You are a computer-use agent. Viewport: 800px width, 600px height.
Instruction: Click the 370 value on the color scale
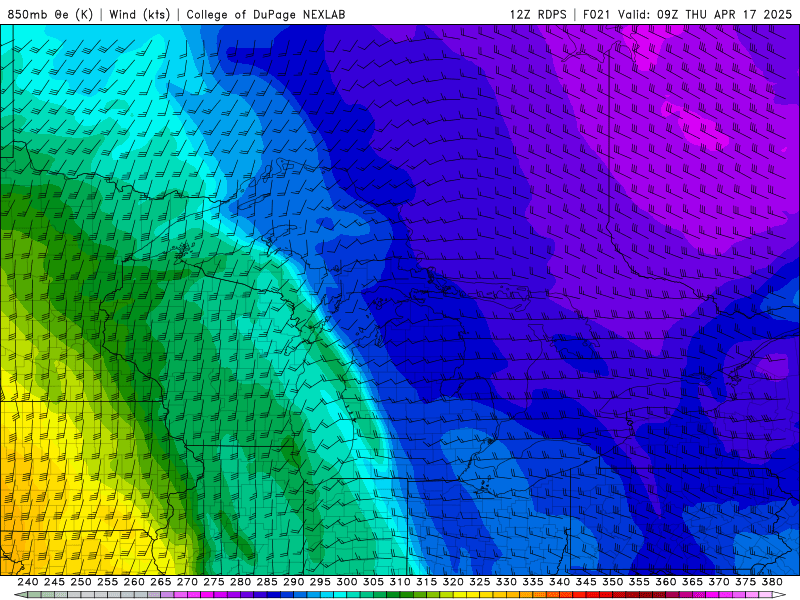(x=719, y=582)
